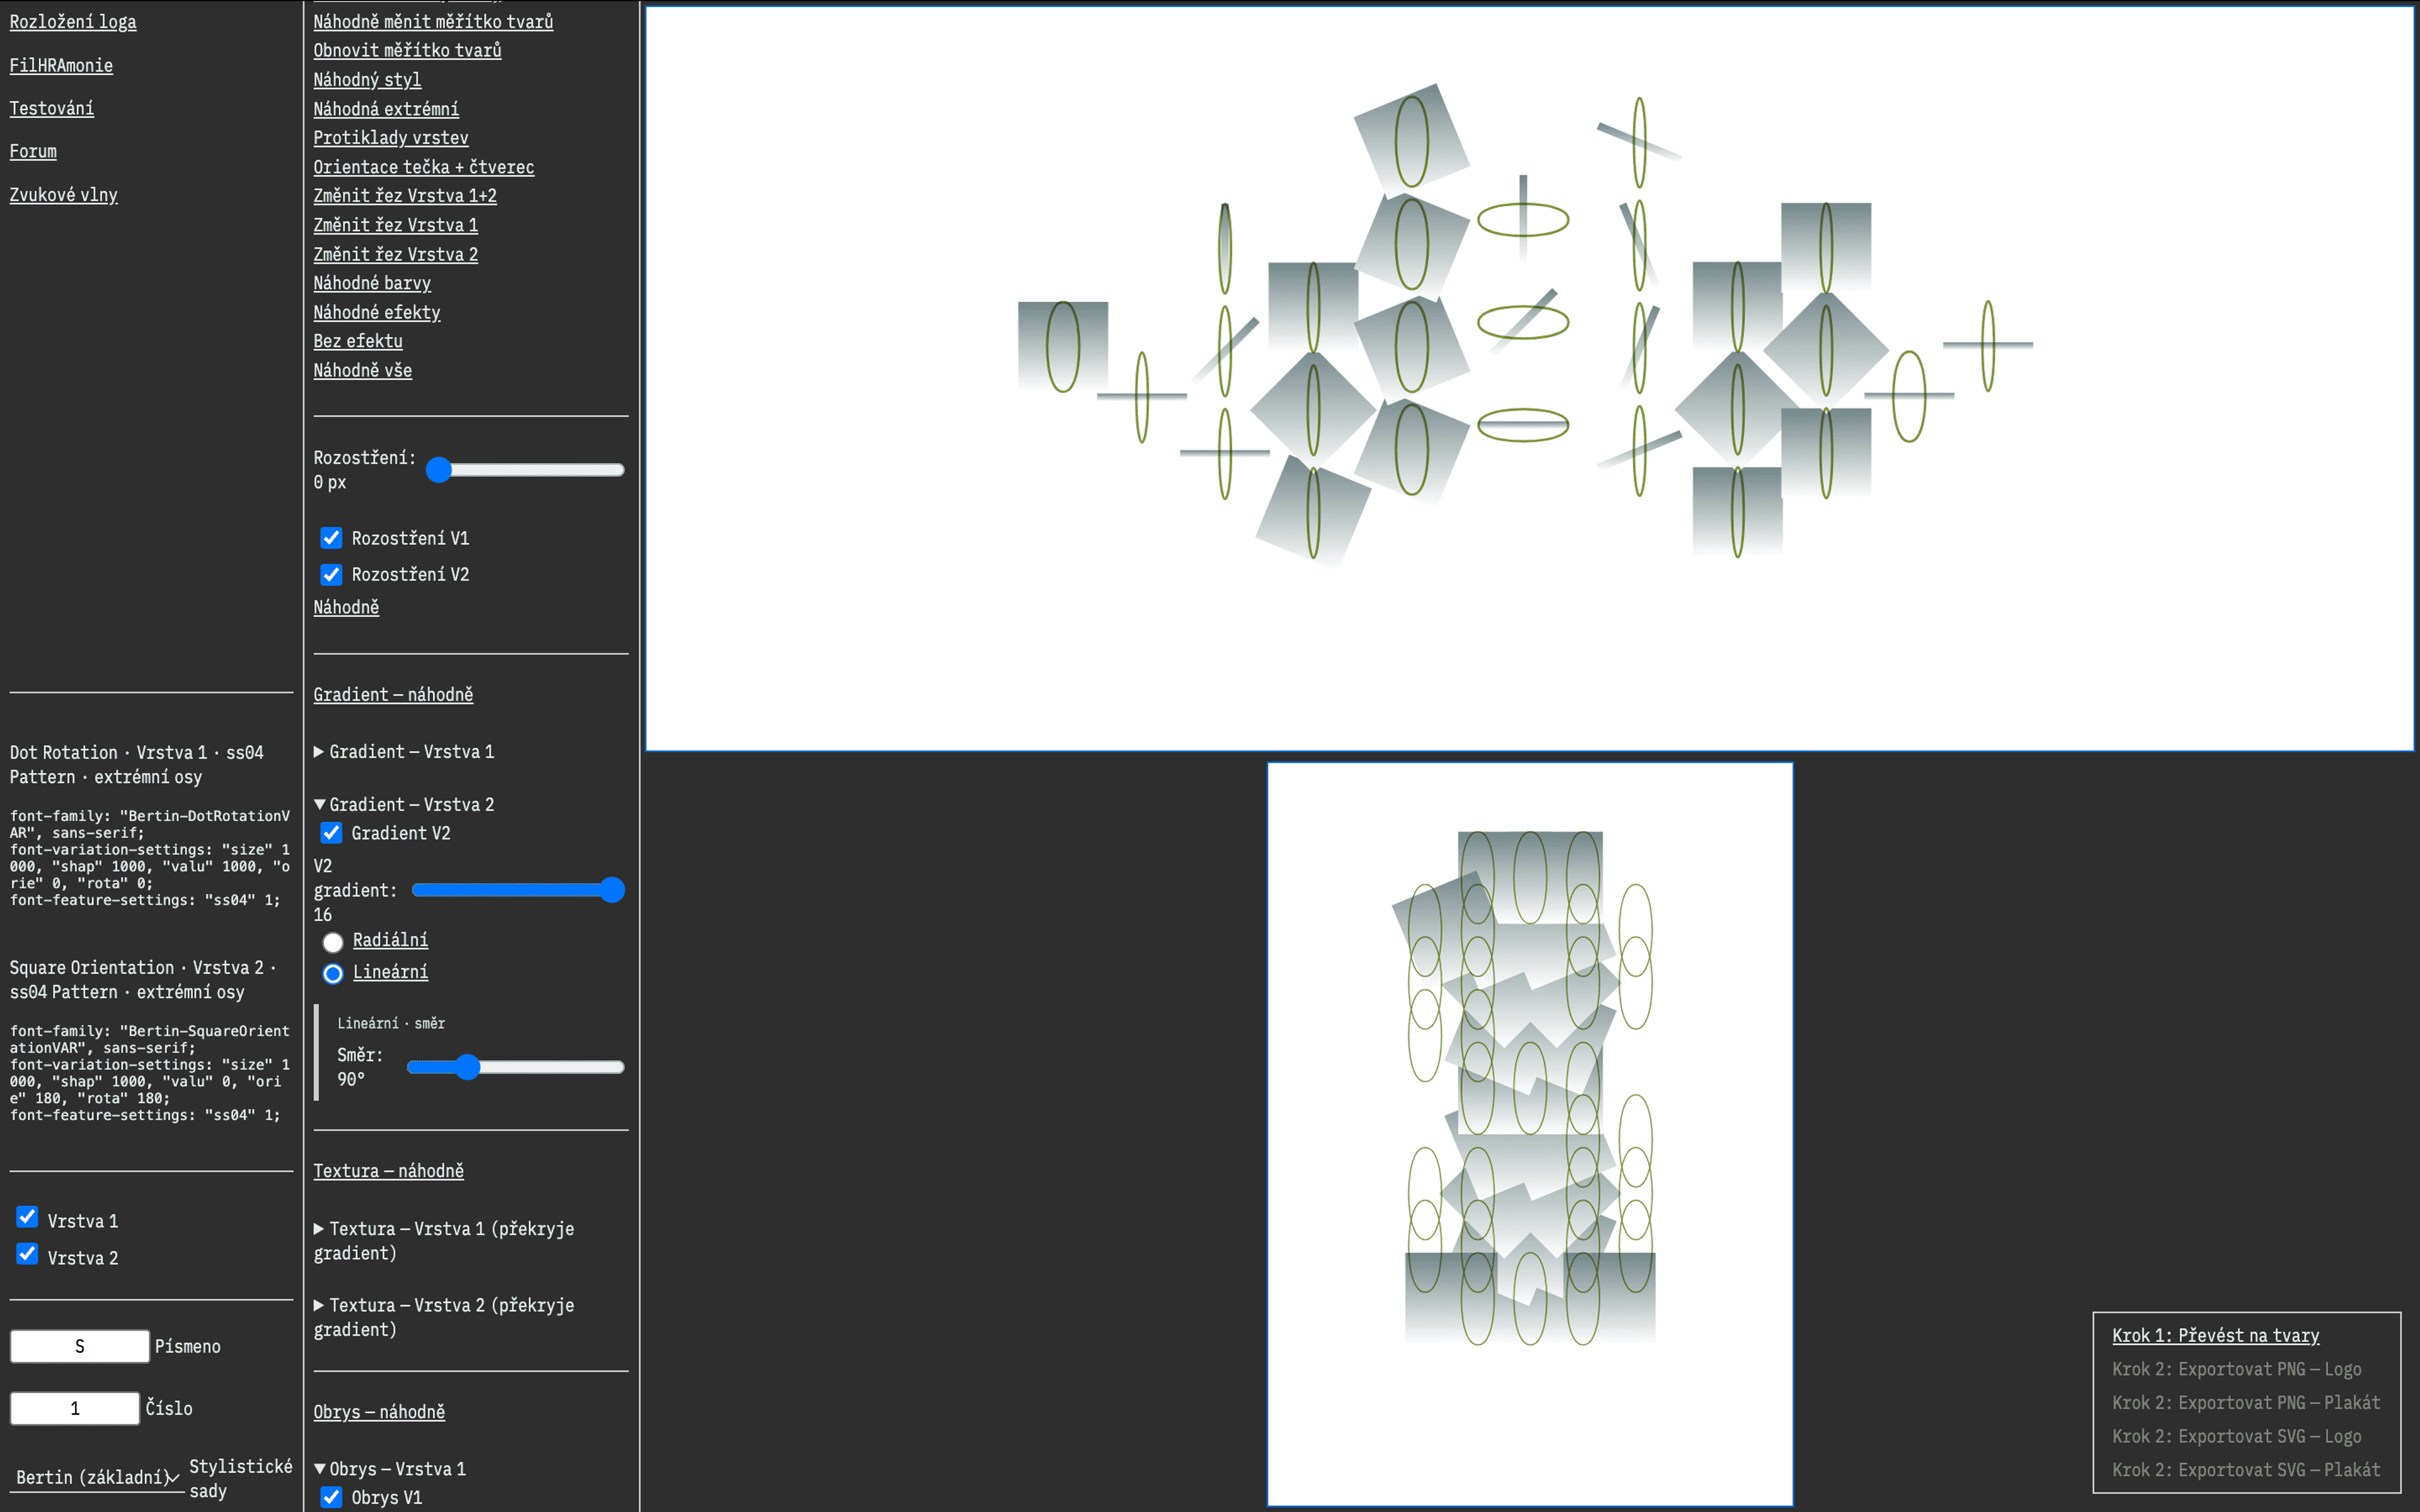Screen dimensions: 2420x1512
Task: Open the Forum link
Action: coord(33,151)
